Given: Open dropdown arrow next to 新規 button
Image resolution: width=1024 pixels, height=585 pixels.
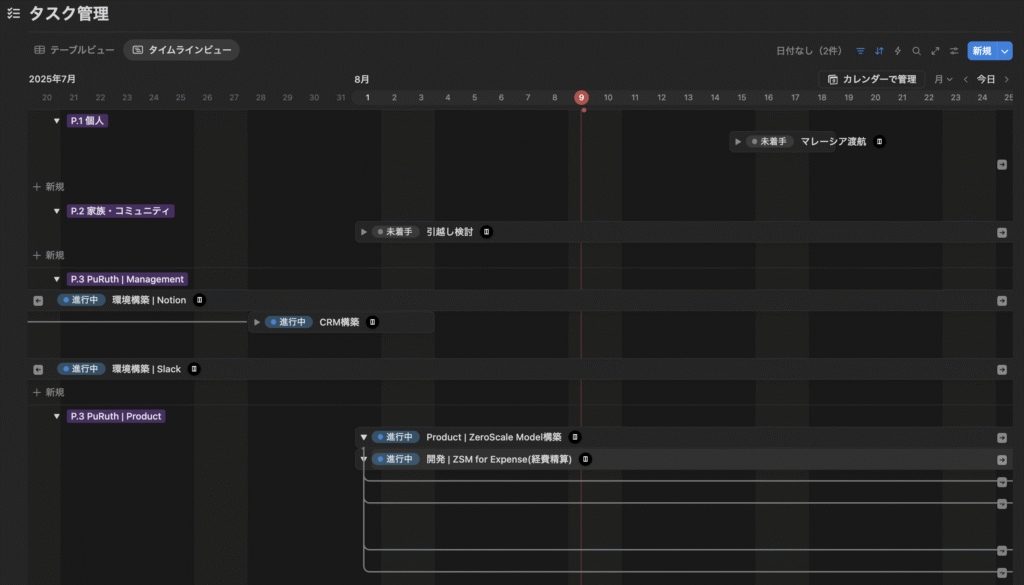Looking at the screenshot, I should click(x=1005, y=50).
